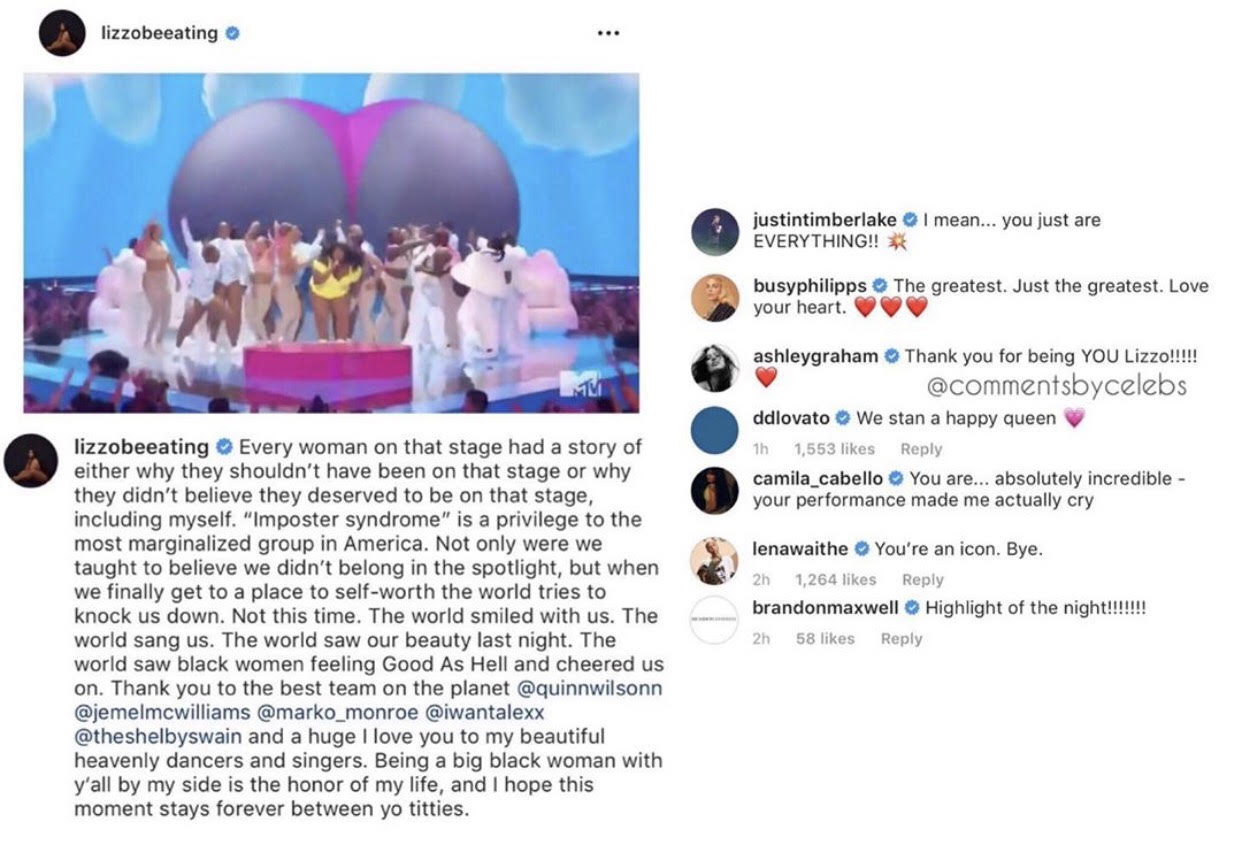The width and height of the screenshot is (1242, 848).
Task: Click verified badge next to header username
Action: tap(232, 33)
